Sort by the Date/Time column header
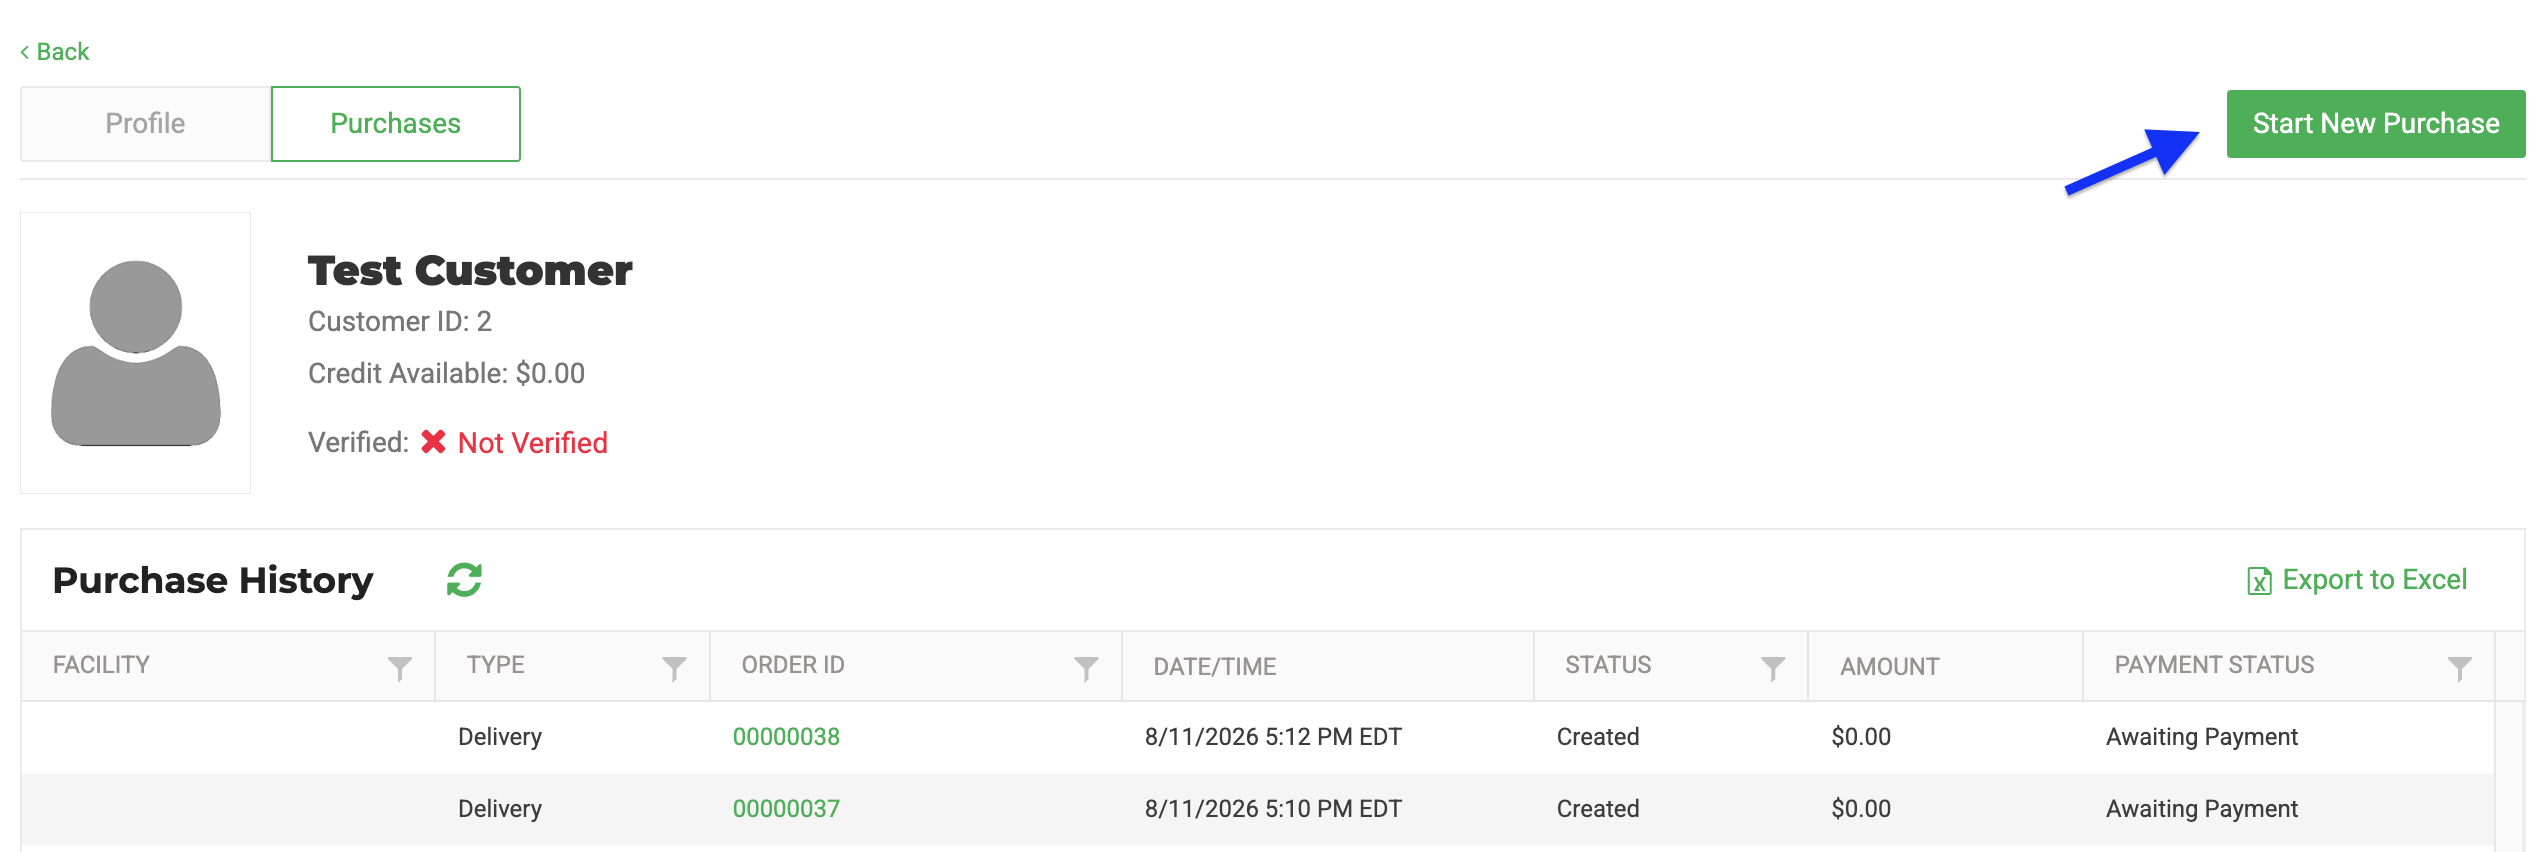Viewport: 2534px width, 852px height. 1215,667
